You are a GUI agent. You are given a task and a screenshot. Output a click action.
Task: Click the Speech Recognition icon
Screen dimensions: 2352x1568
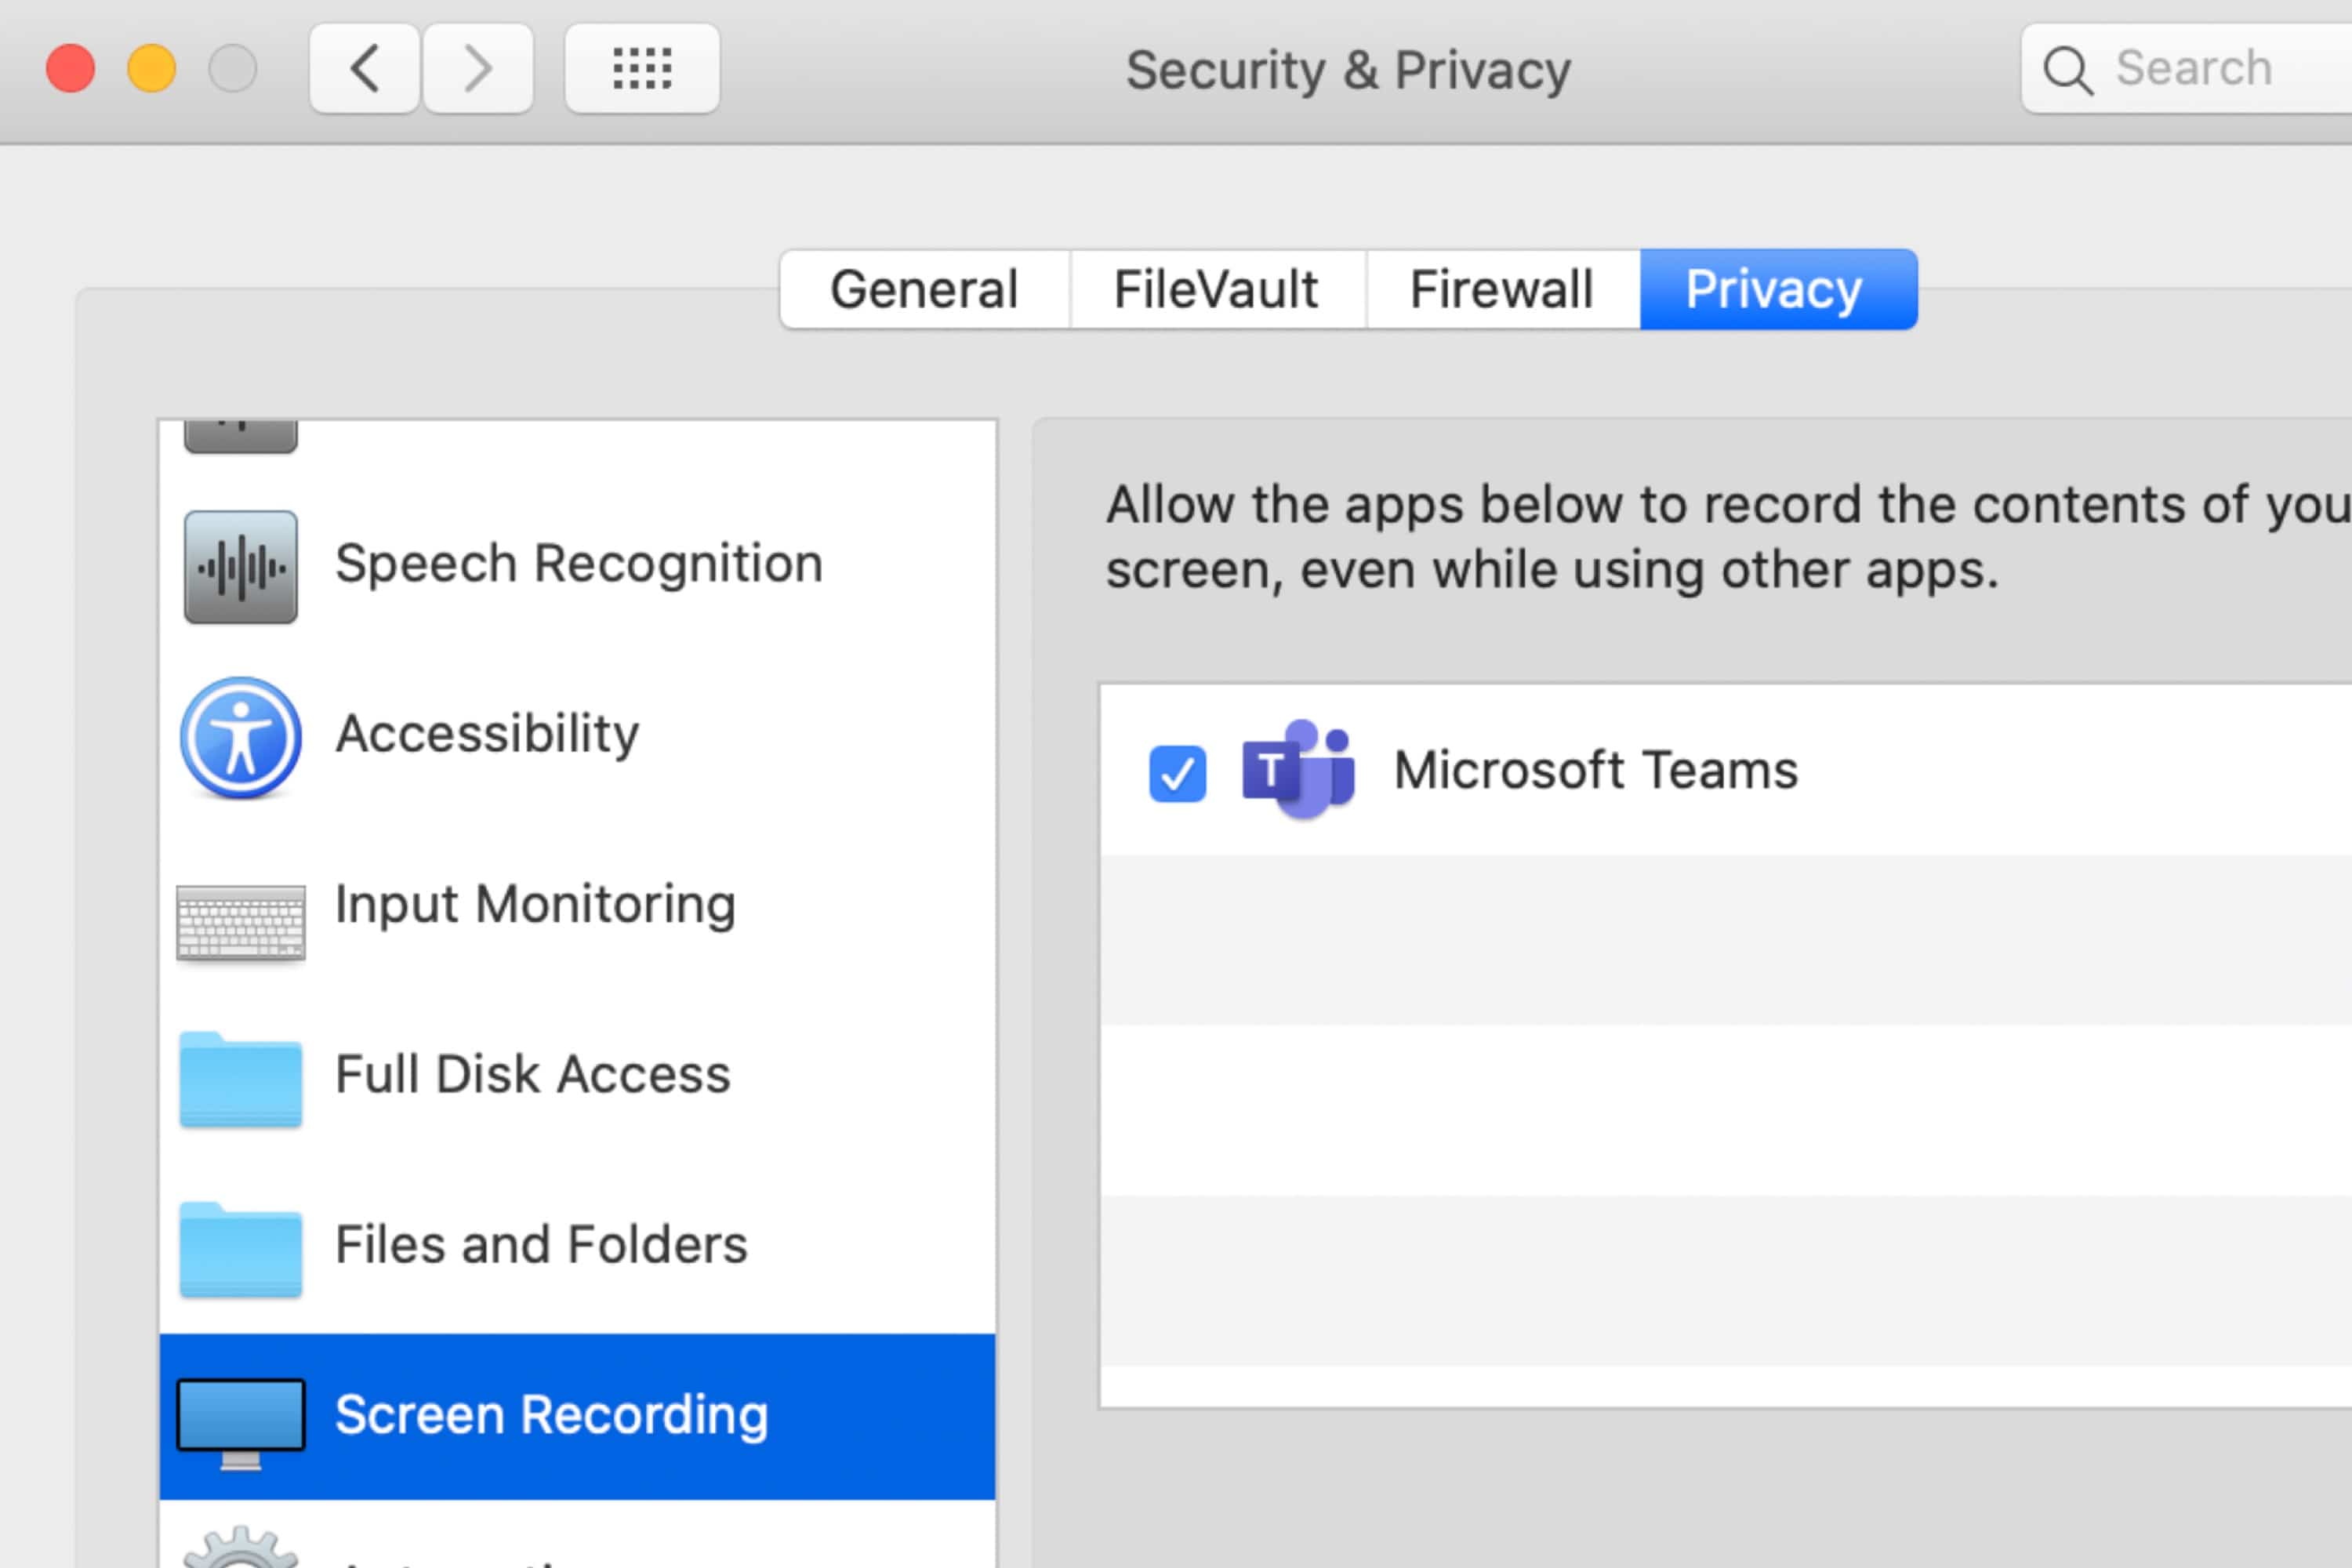point(241,564)
